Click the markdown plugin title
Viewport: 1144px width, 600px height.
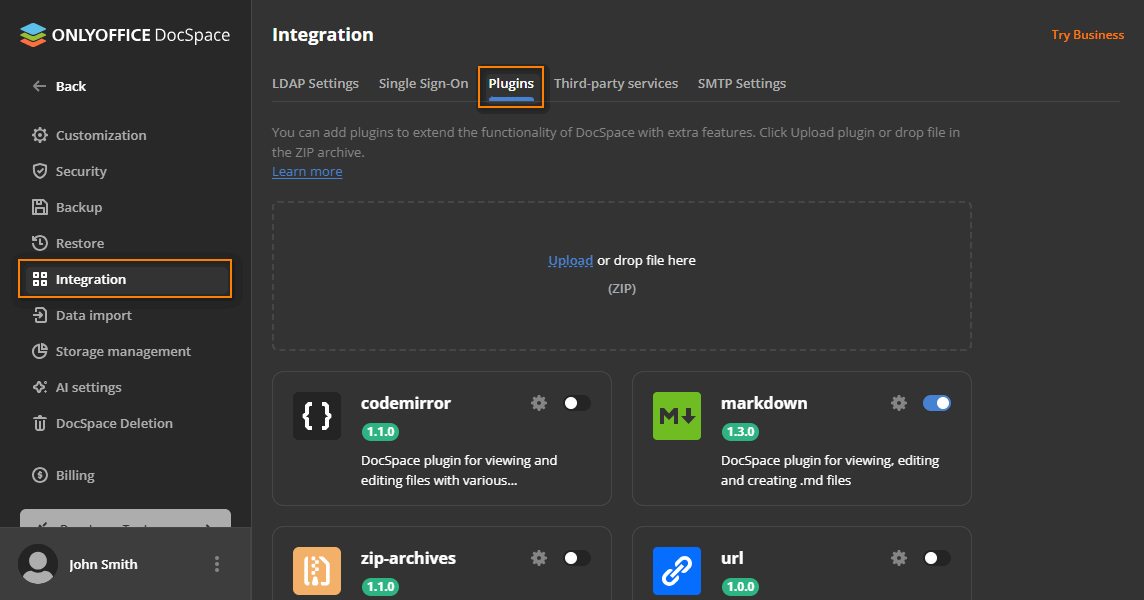764,403
